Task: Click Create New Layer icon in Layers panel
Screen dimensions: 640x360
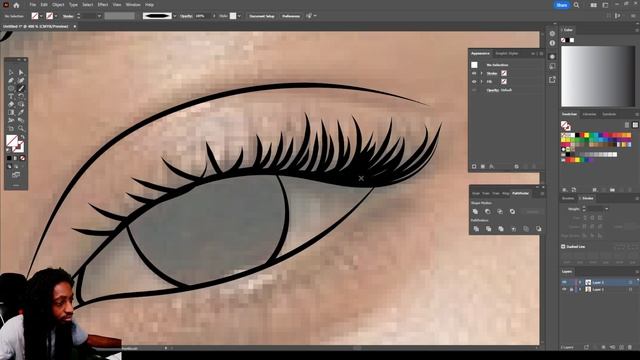Action: pos(622,347)
